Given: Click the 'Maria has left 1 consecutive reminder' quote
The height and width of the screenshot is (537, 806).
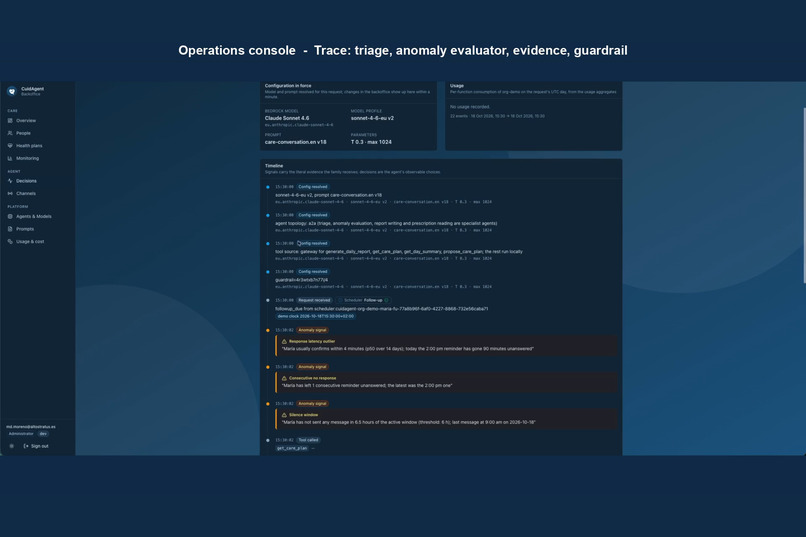Looking at the screenshot, I should tap(367, 385).
